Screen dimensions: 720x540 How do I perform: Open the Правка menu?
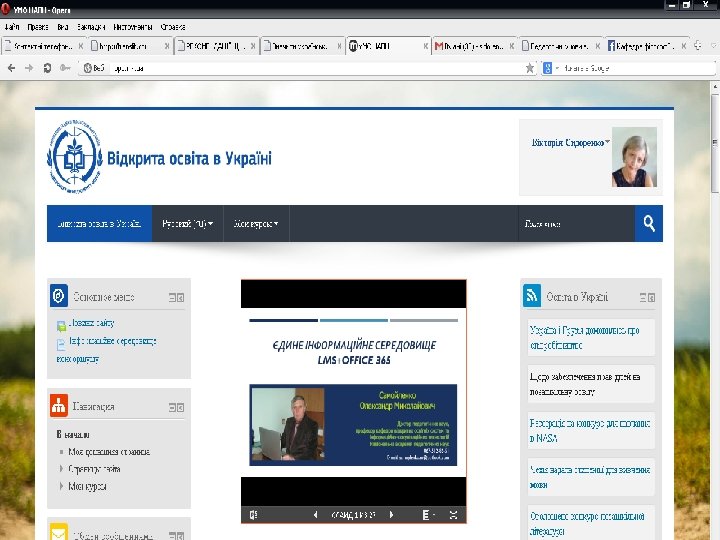38,27
